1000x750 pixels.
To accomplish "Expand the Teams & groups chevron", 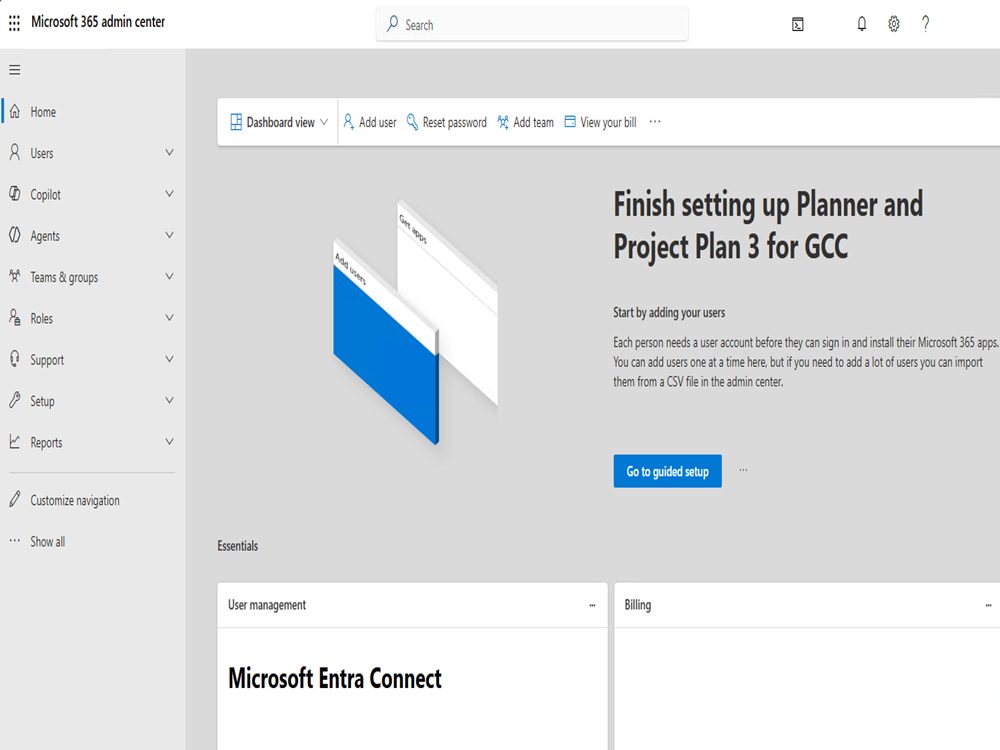I will [x=170, y=277].
